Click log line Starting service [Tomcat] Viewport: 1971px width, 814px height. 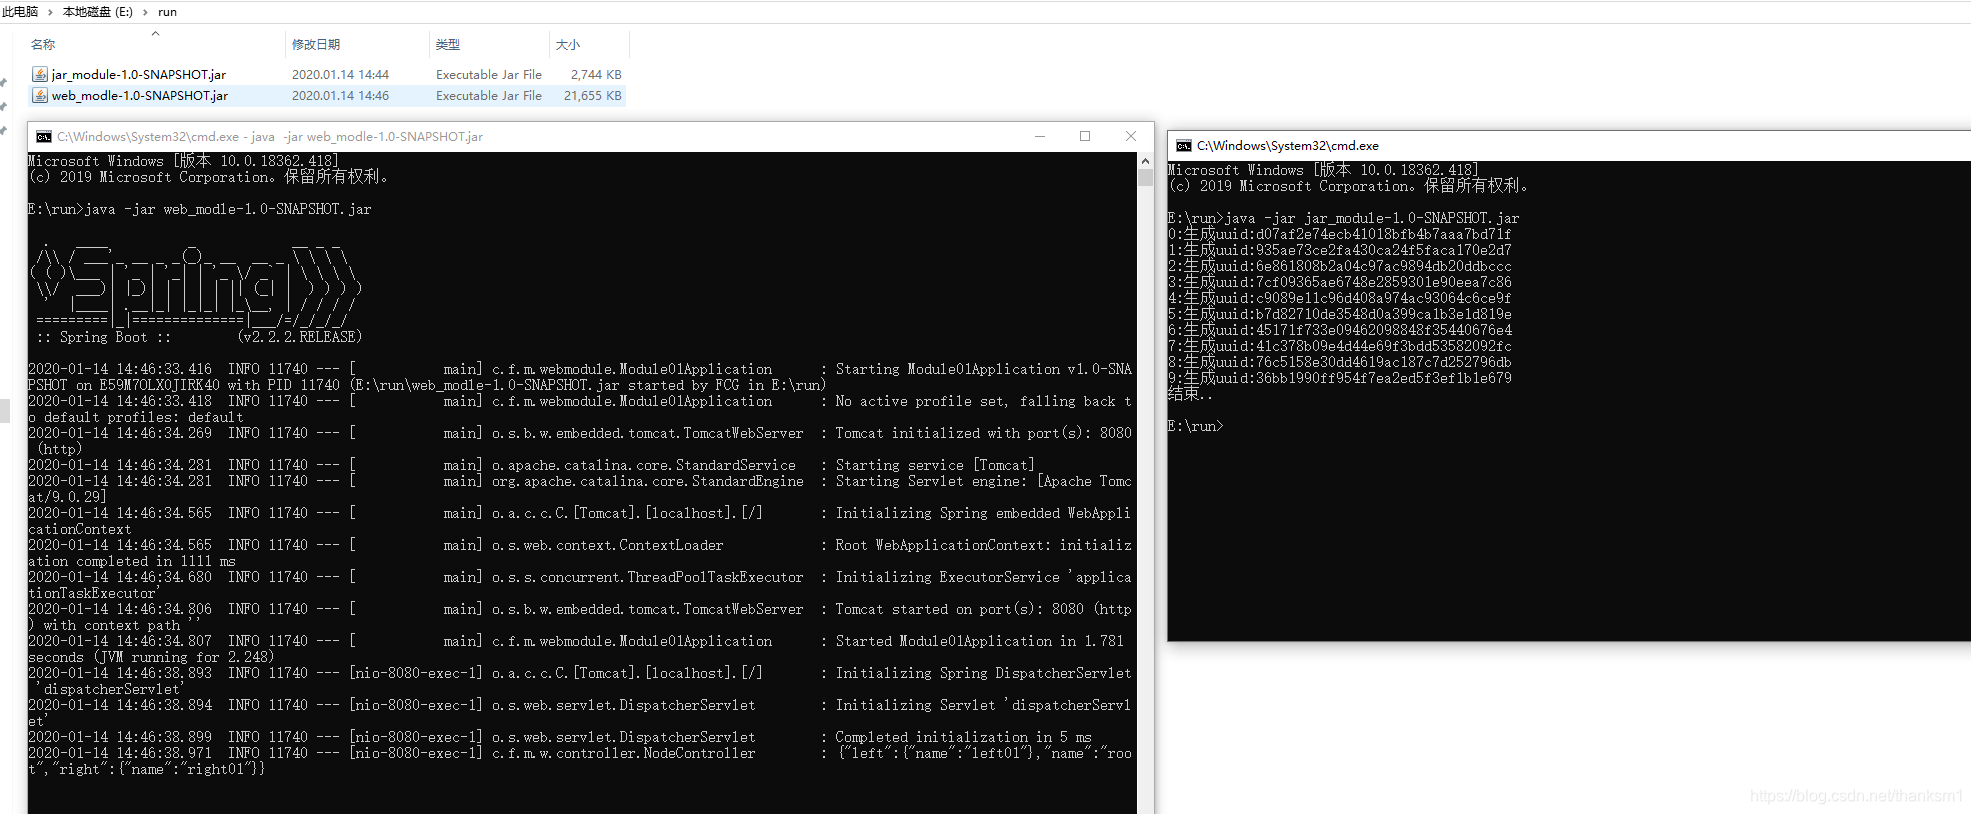pos(532,466)
